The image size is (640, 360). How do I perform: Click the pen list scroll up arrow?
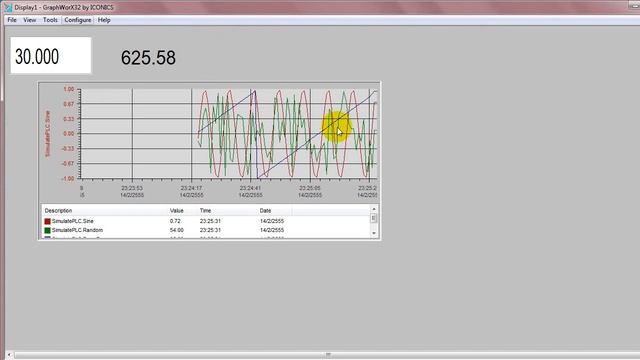tap(374, 209)
